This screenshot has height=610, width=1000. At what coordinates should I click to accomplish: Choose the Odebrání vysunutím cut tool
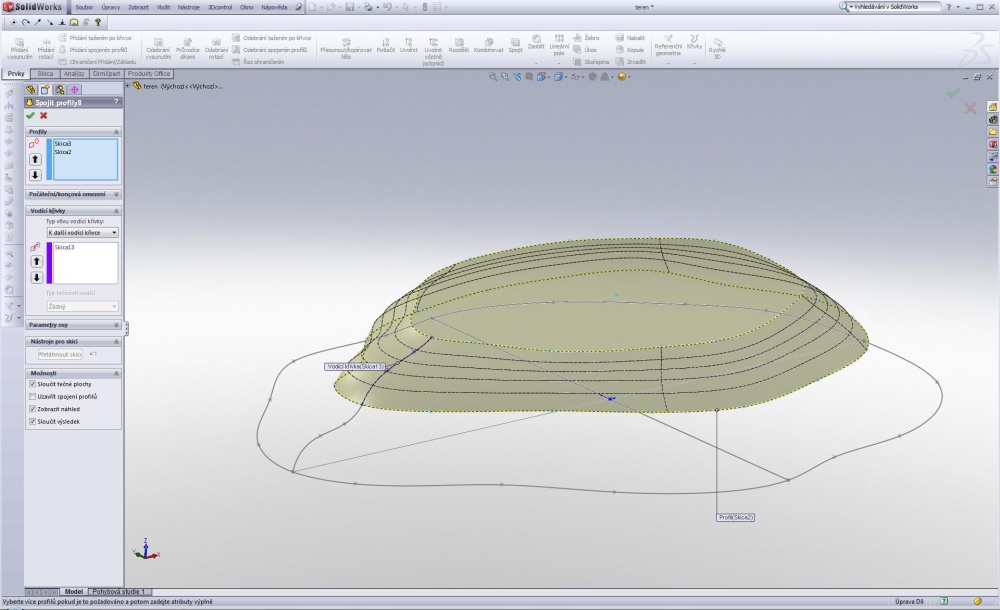[x=158, y=48]
